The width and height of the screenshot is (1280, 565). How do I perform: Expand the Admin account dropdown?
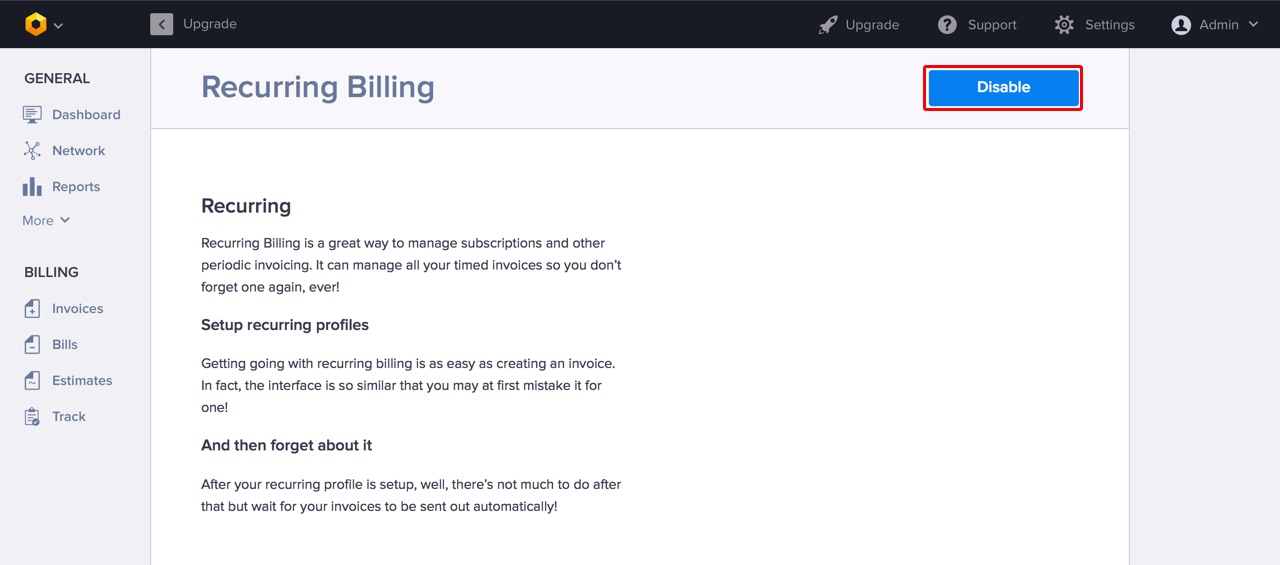(1253, 25)
